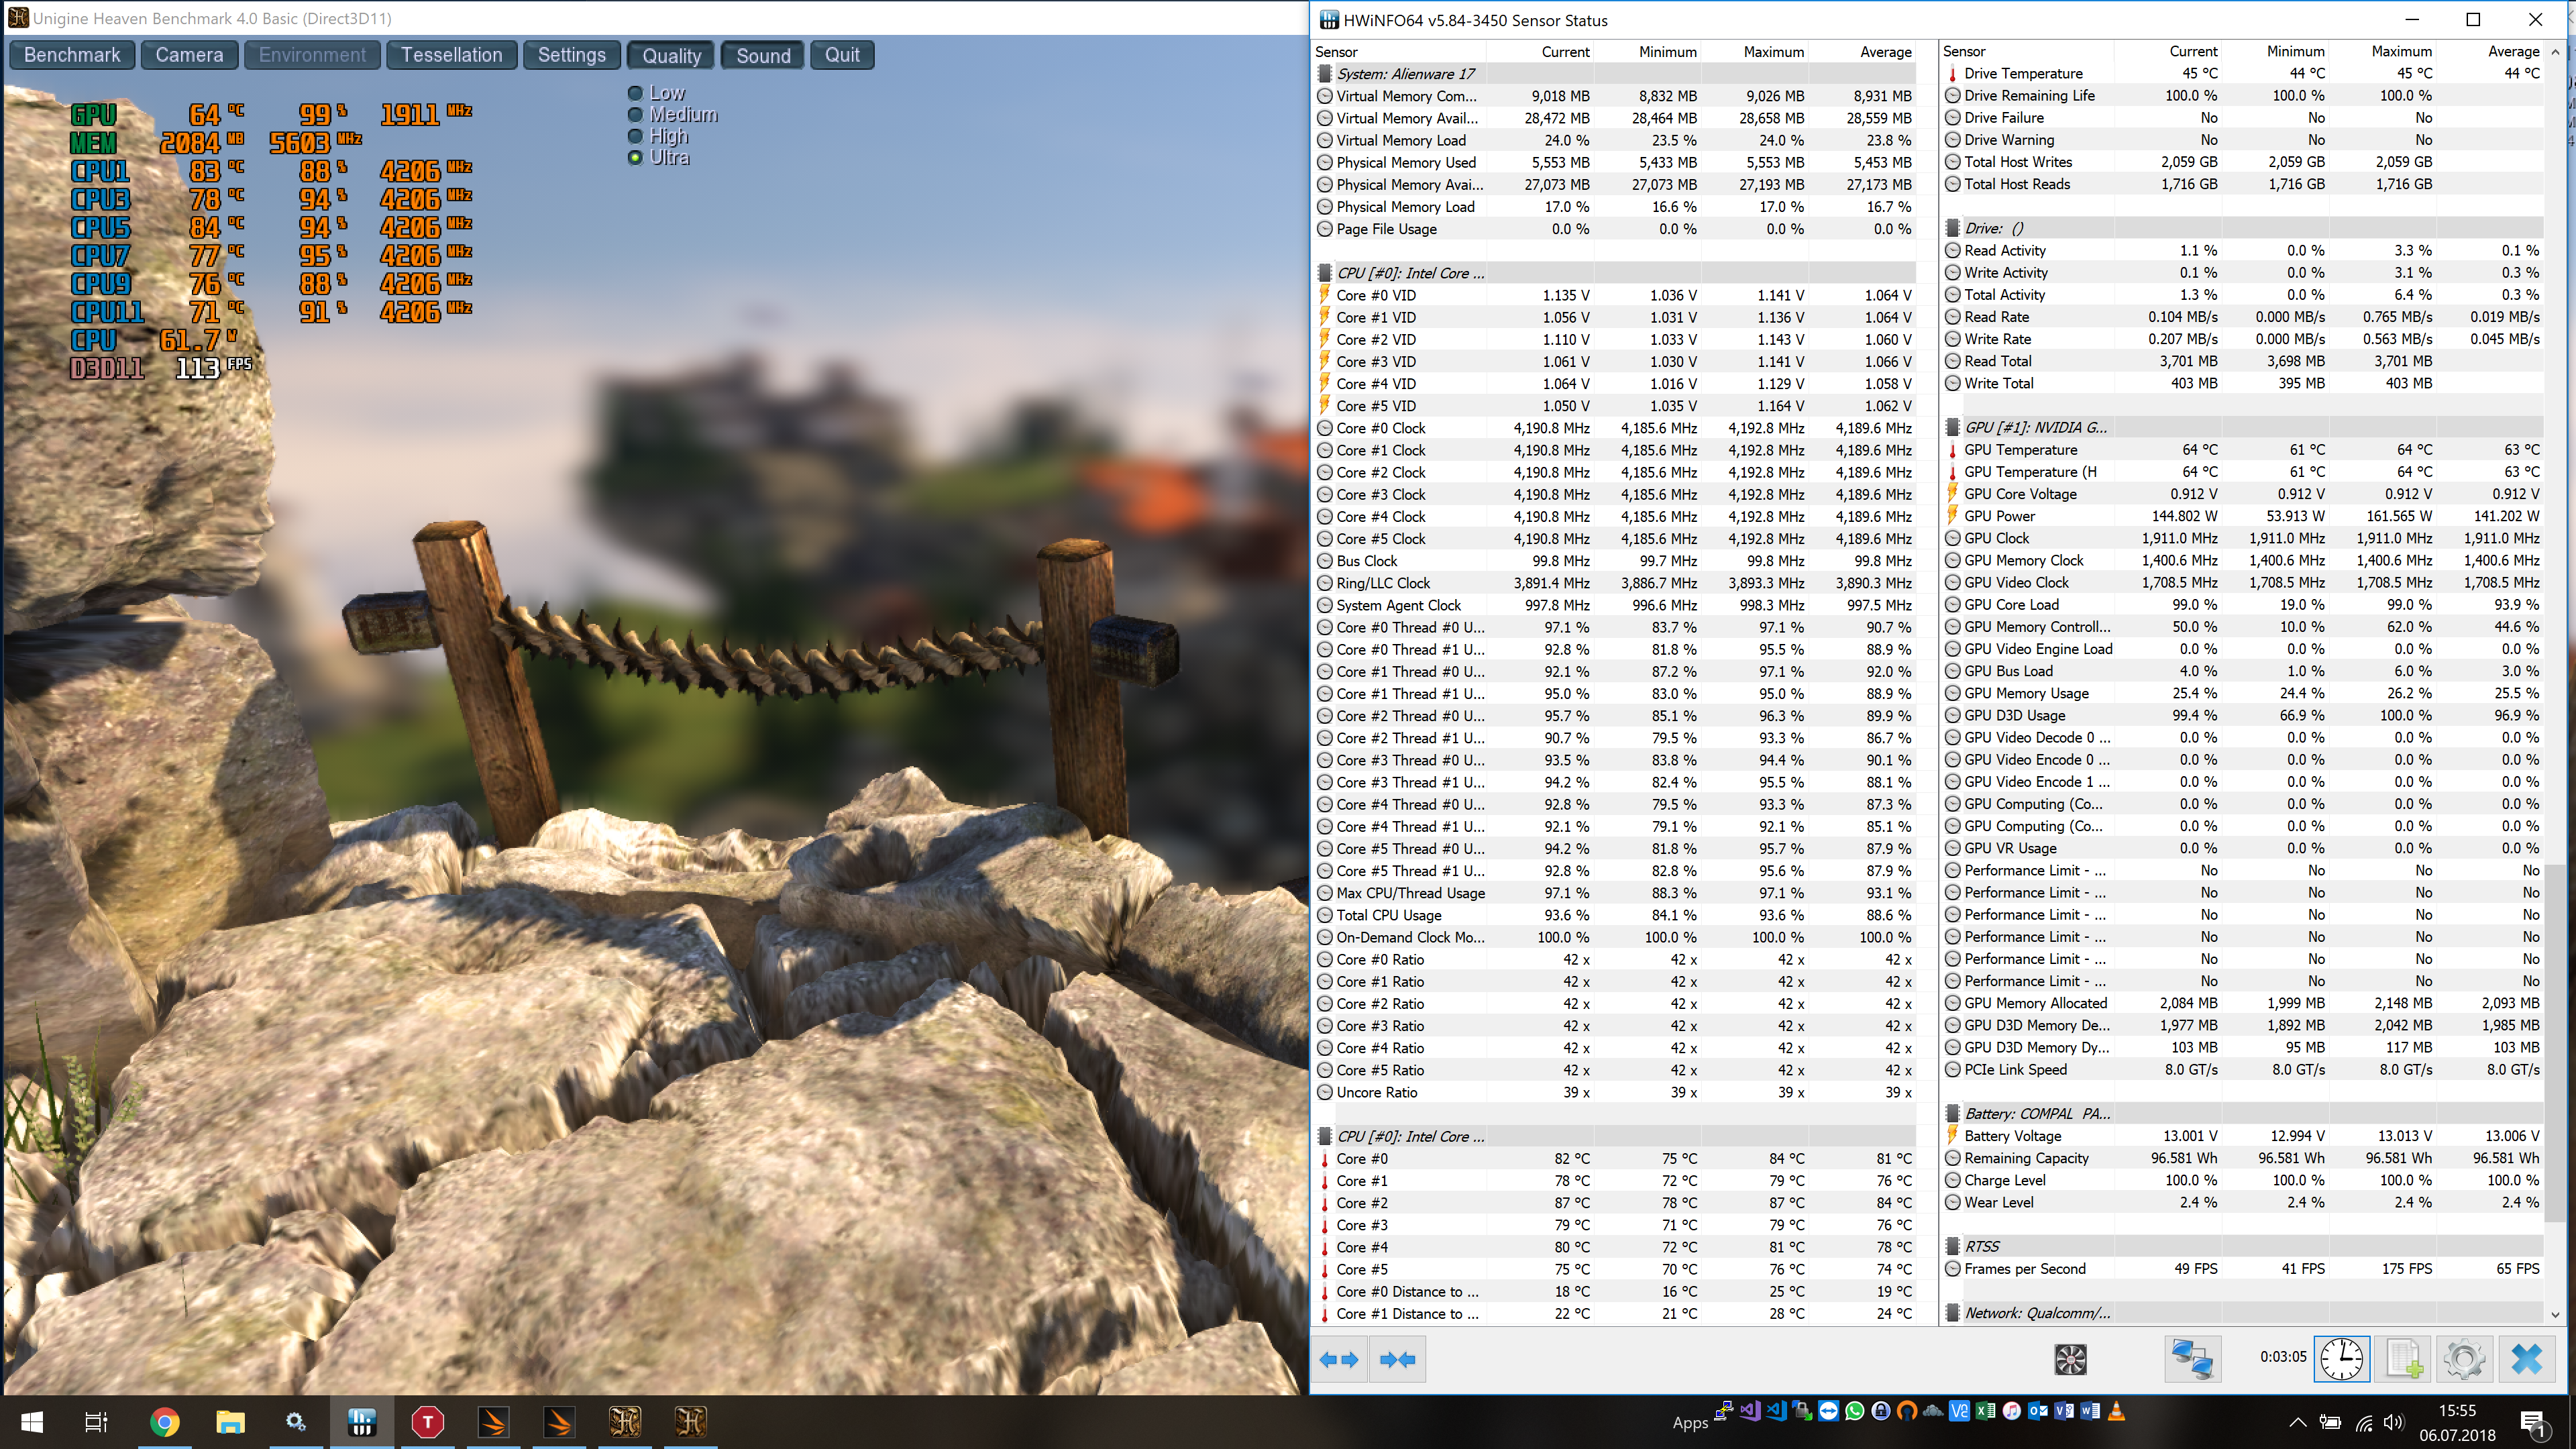Open remote network monitoring icon in HWiNFO

2192,1359
